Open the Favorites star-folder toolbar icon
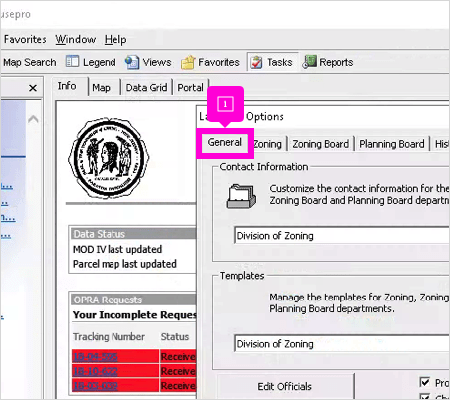 pyautogui.click(x=188, y=62)
